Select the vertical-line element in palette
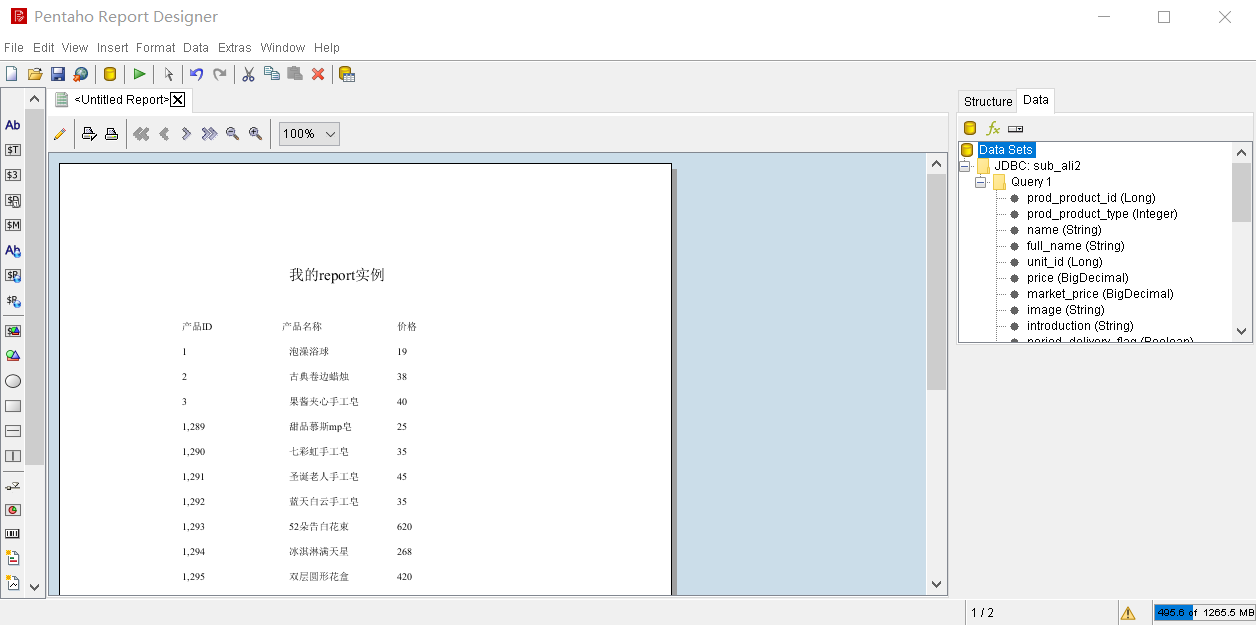 point(13,456)
